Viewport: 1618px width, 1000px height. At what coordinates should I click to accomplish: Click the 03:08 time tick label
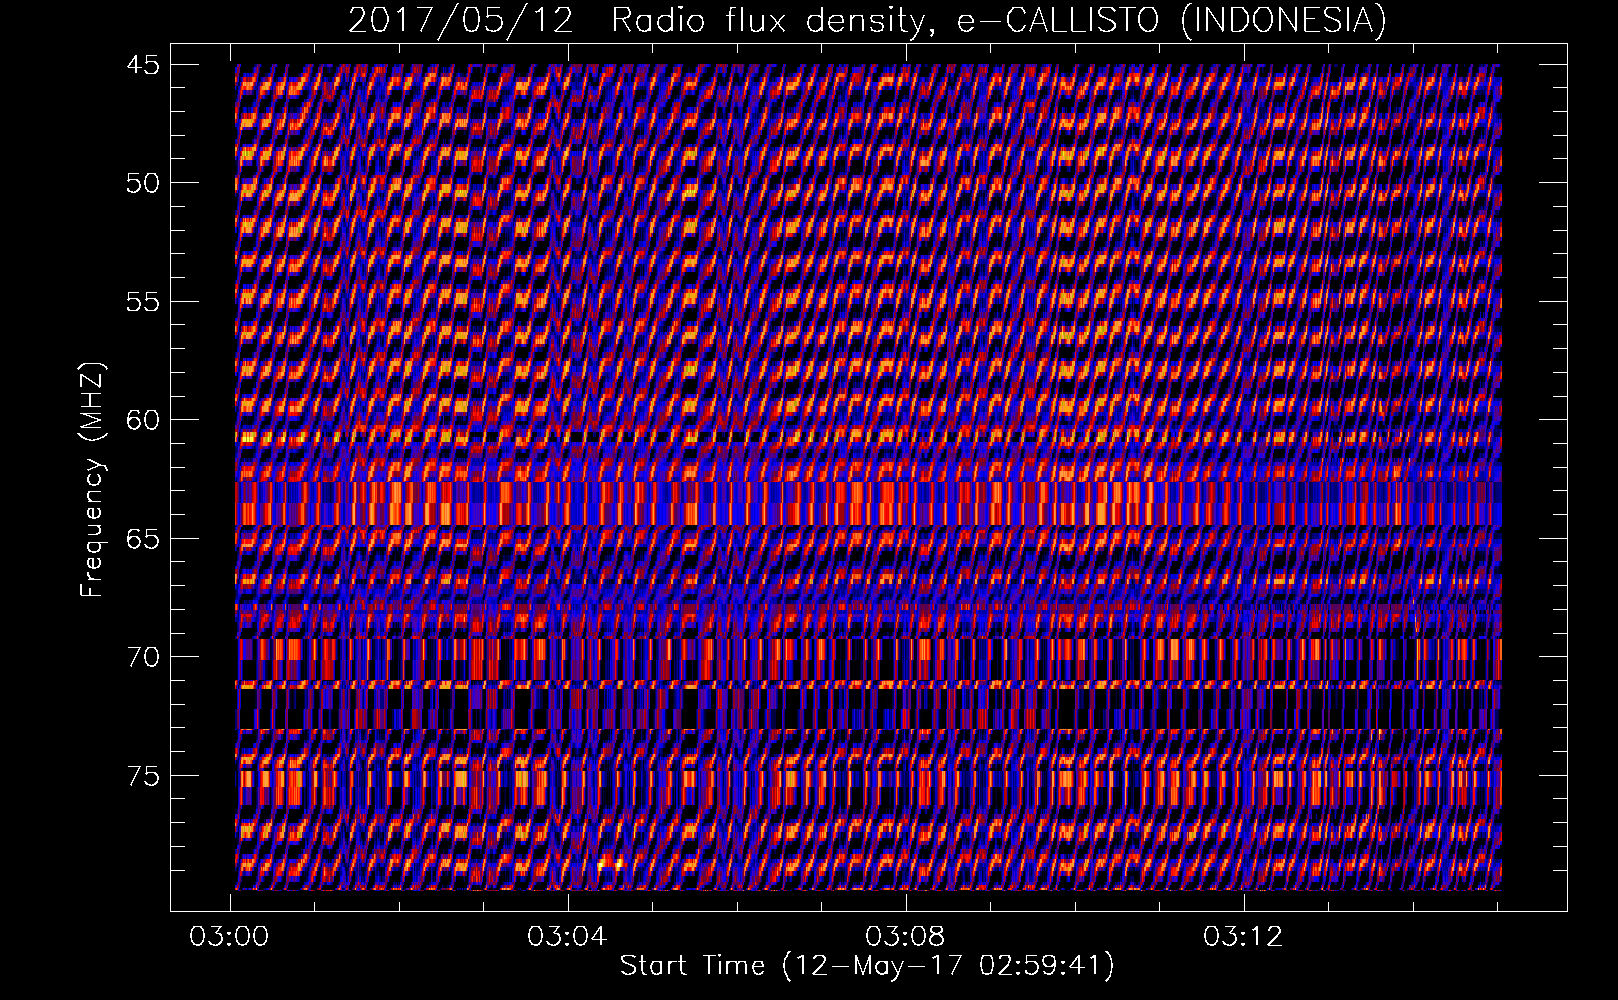[x=906, y=937]
